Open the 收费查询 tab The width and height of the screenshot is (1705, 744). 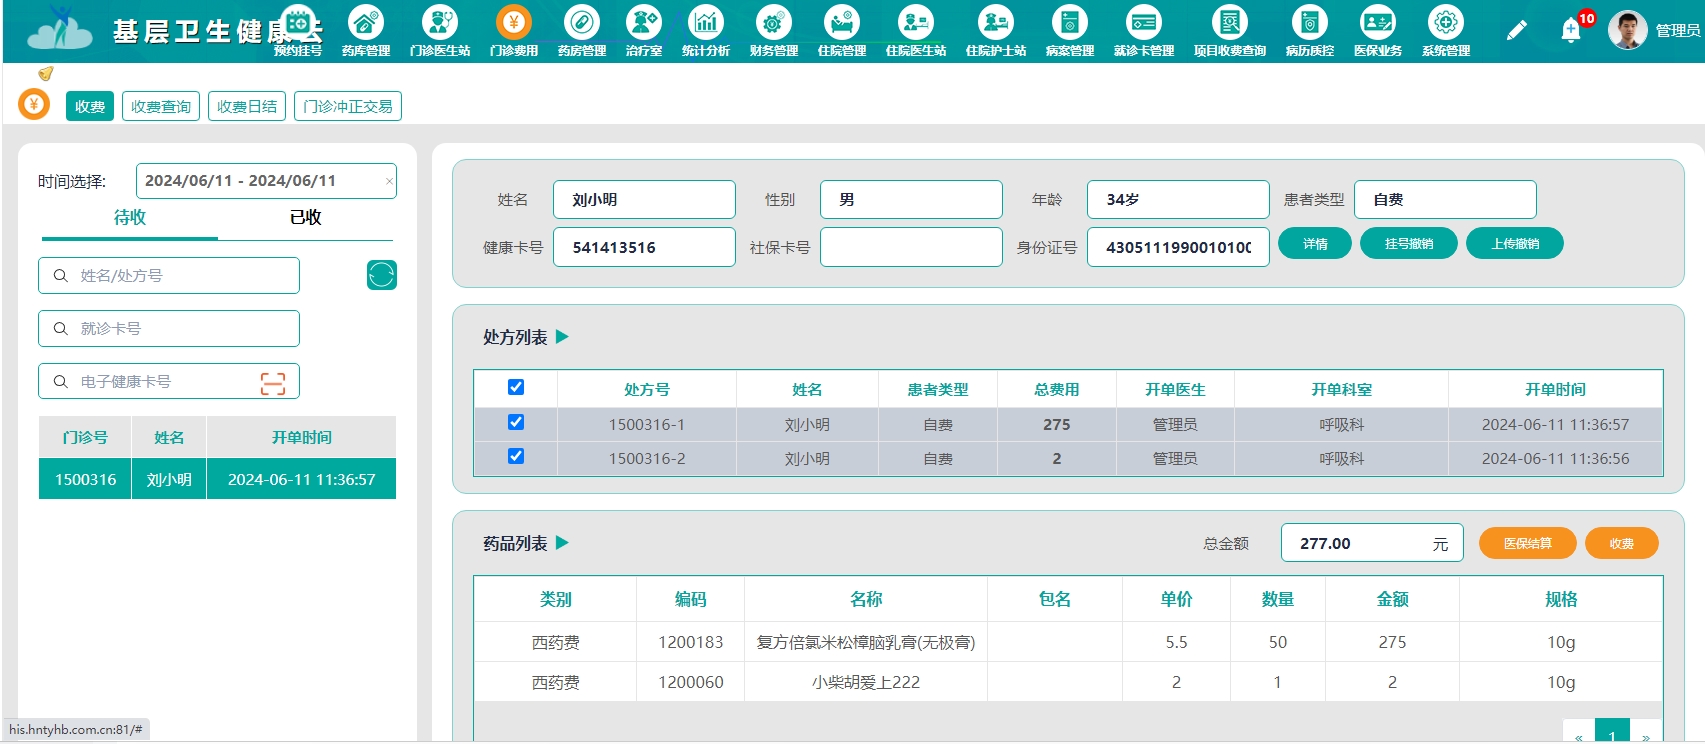(x=161, y=106)
